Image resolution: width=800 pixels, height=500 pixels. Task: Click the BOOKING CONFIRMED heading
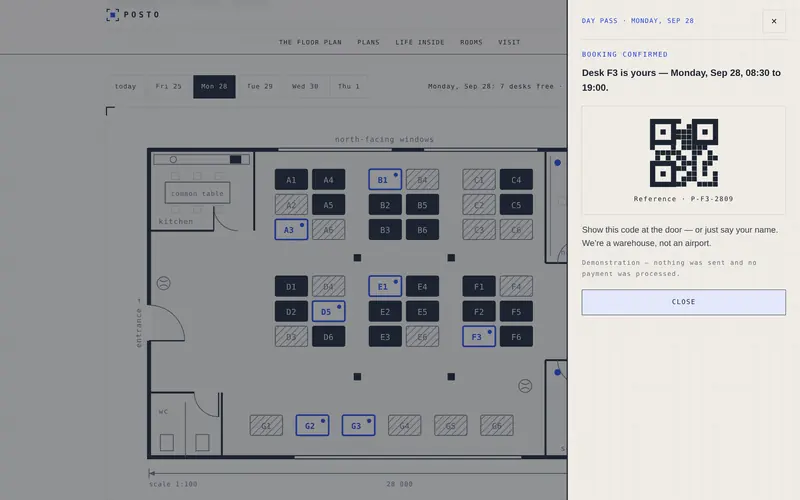pyautogui.click(x=624, y=54)
